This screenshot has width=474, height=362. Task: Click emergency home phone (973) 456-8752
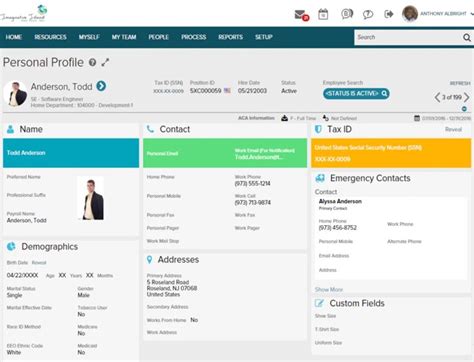(x=338, y=228)
